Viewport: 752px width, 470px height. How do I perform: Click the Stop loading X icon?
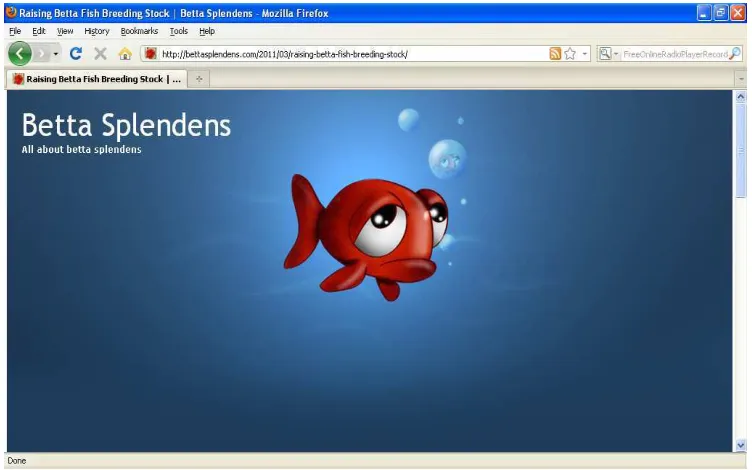[100, 54]
